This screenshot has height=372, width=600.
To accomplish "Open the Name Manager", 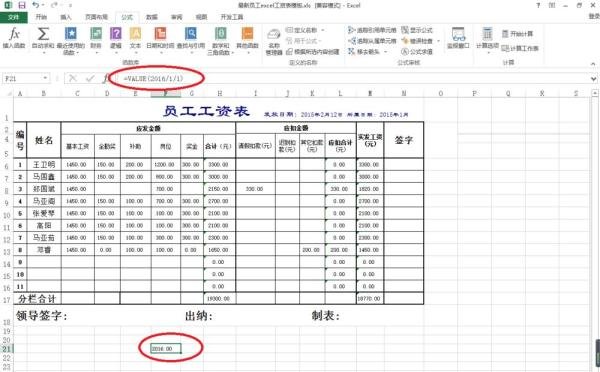I will pos(274,41).
